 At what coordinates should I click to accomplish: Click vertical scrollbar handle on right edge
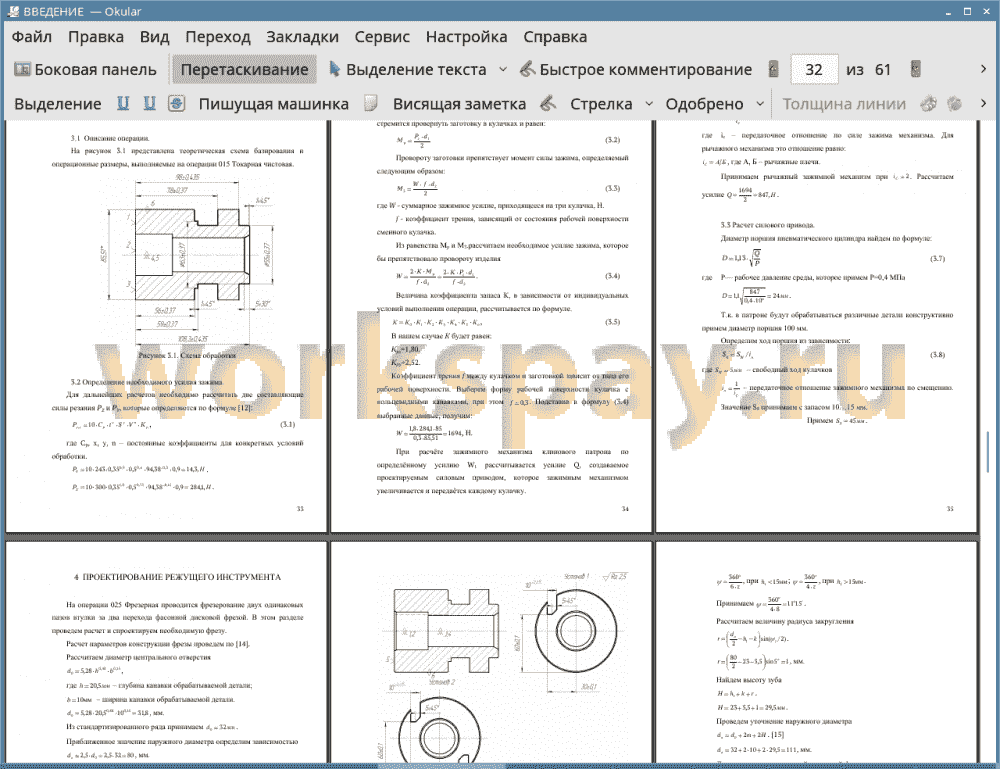[x=987, y=452]
